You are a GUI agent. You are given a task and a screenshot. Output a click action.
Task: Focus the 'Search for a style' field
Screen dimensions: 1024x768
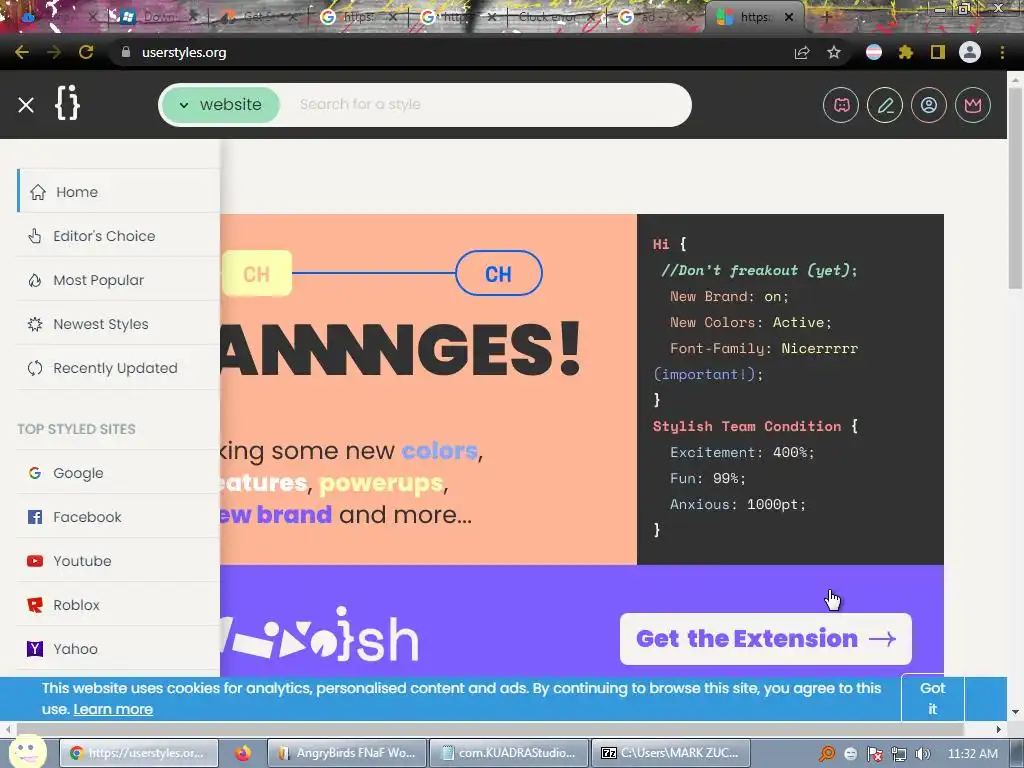[486, 105]
